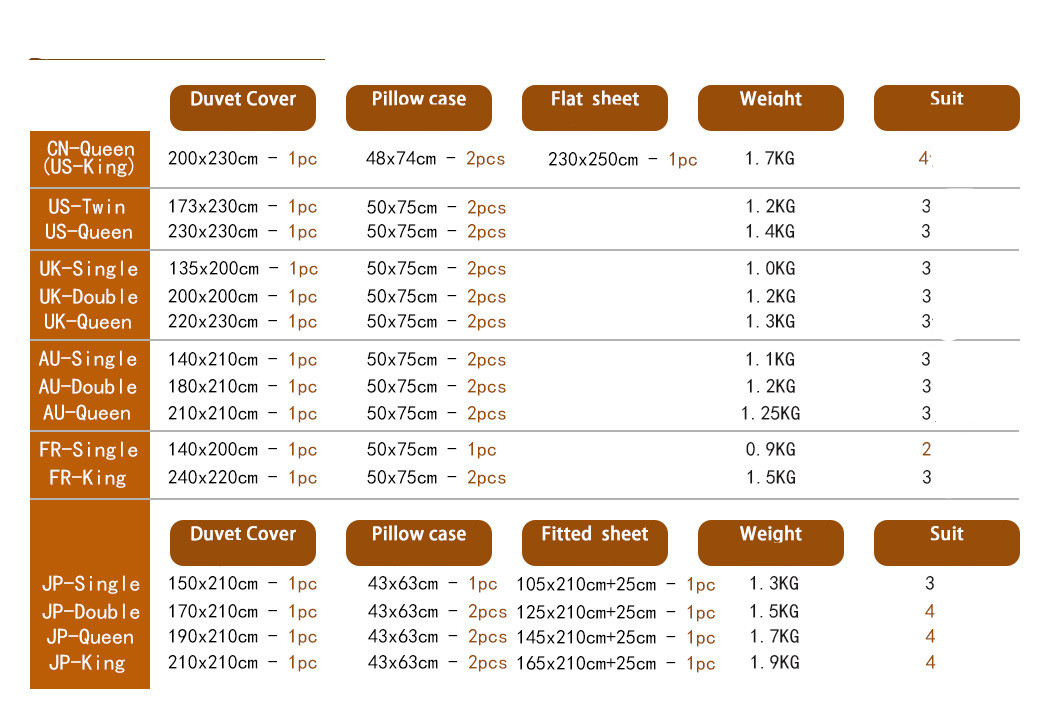Select the JP-Single size label
1050x720 pixels.
coord(91,584)
